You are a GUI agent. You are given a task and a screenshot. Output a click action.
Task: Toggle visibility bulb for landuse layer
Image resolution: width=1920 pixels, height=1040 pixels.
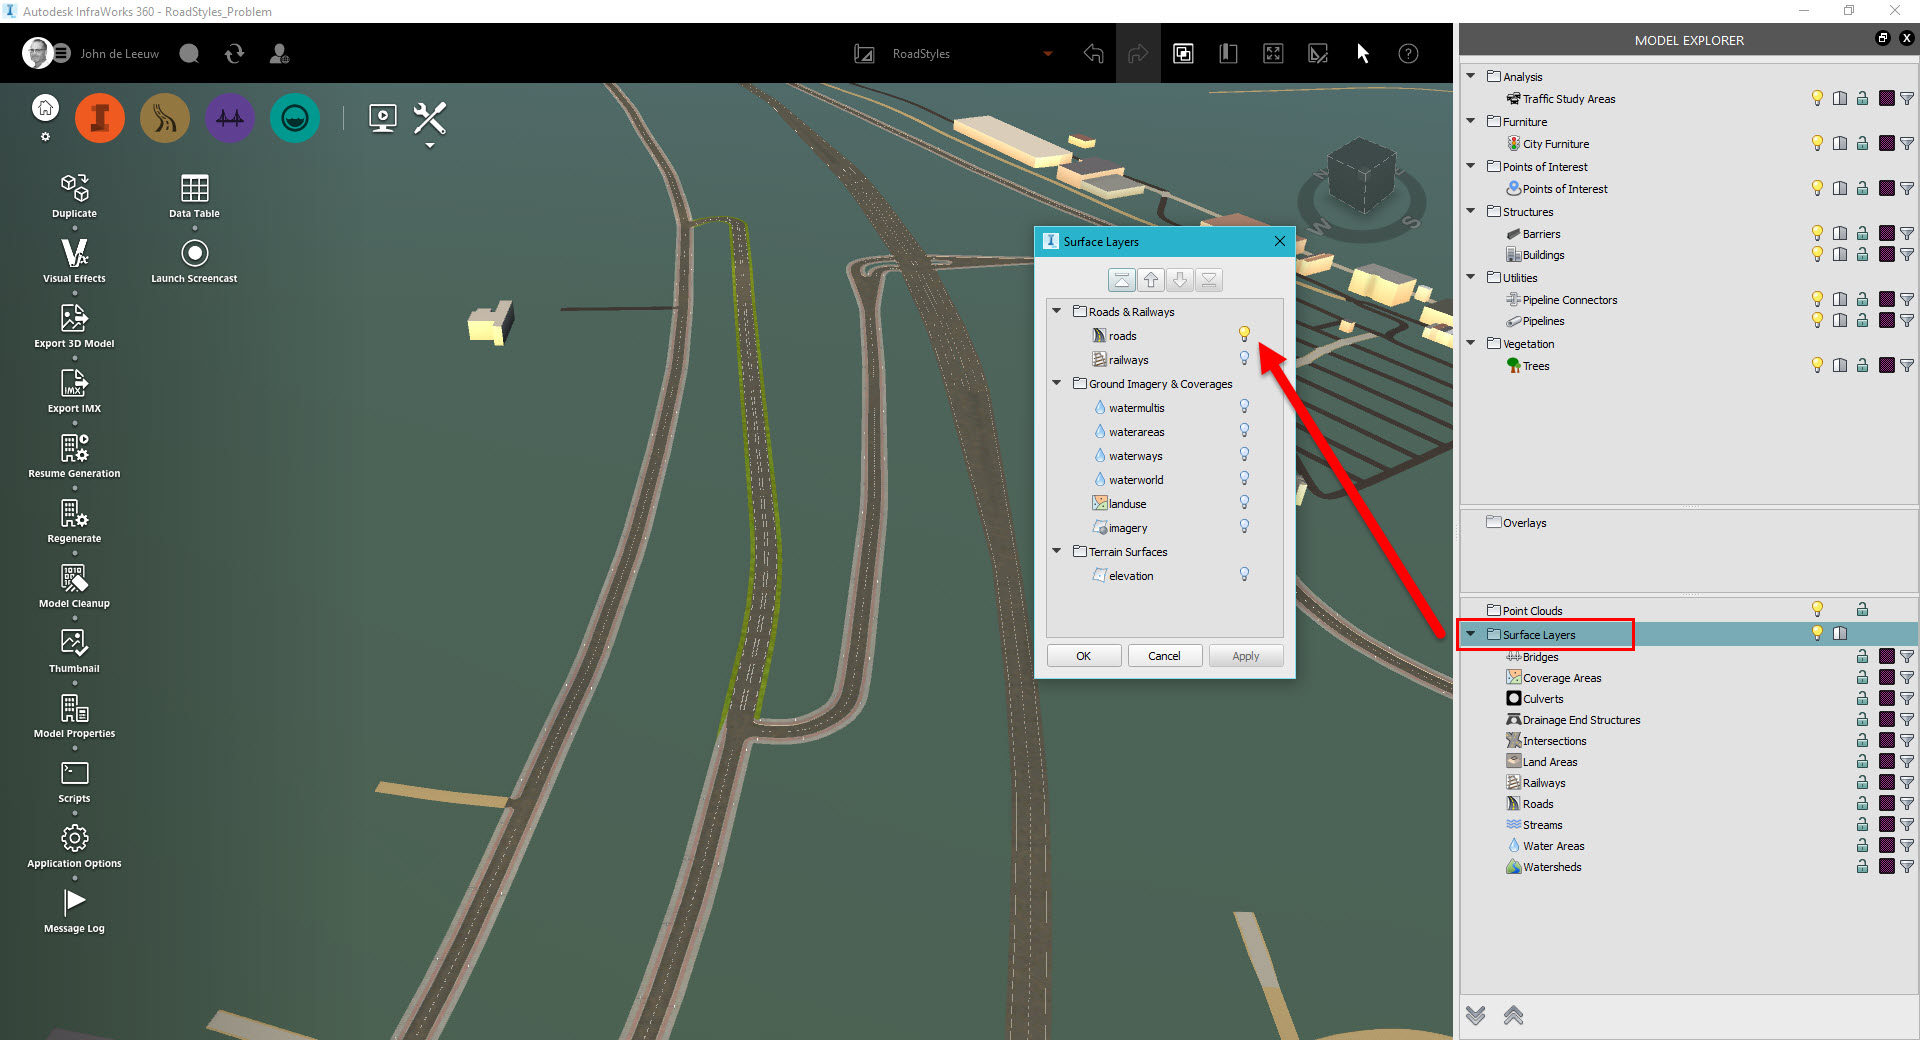[x=1244, y=502]
